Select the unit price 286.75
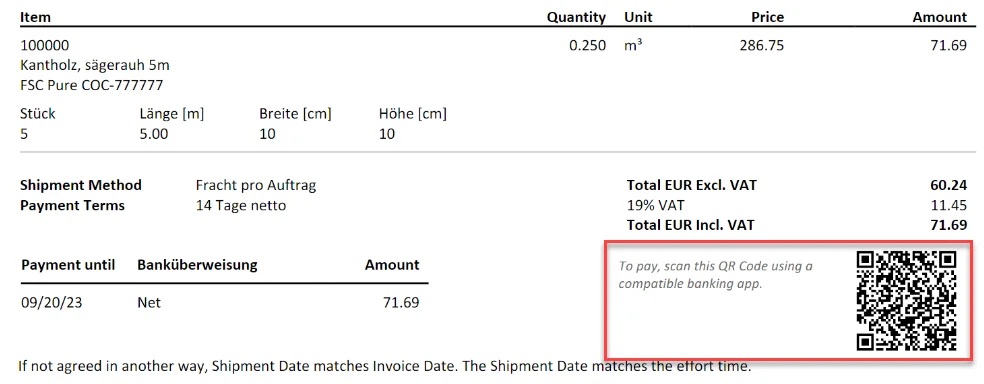The image size is (984, 384). click(762, 45)
